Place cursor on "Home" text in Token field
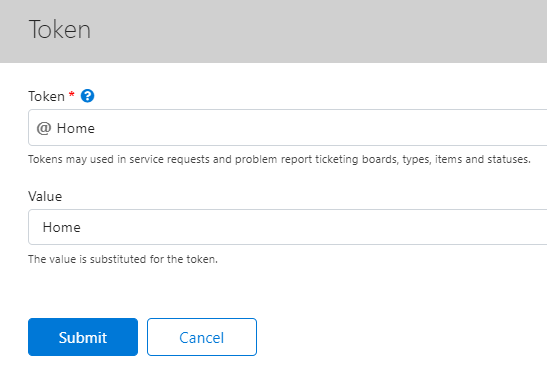The image size is (547, 370). [76, 128]
